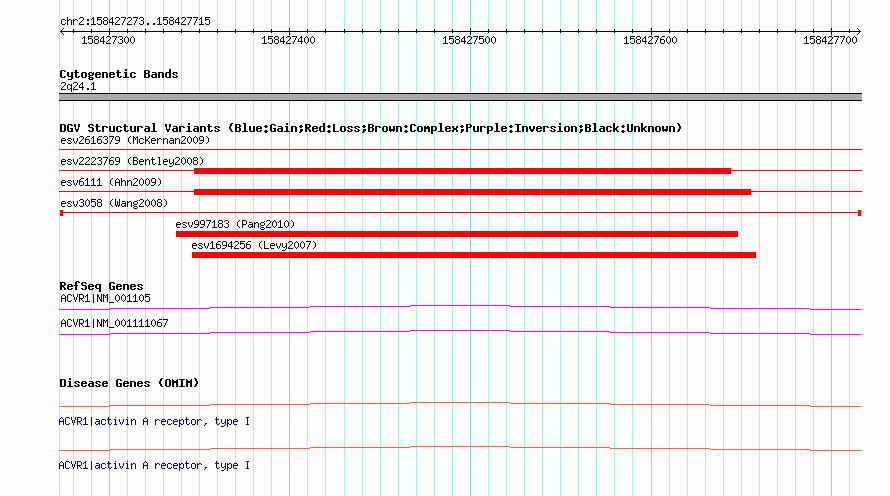This screenshot has height=496, width=890.
Task: Click ACVR1|NM_001111067 transcript label
Action: click(x=114, y=323)
